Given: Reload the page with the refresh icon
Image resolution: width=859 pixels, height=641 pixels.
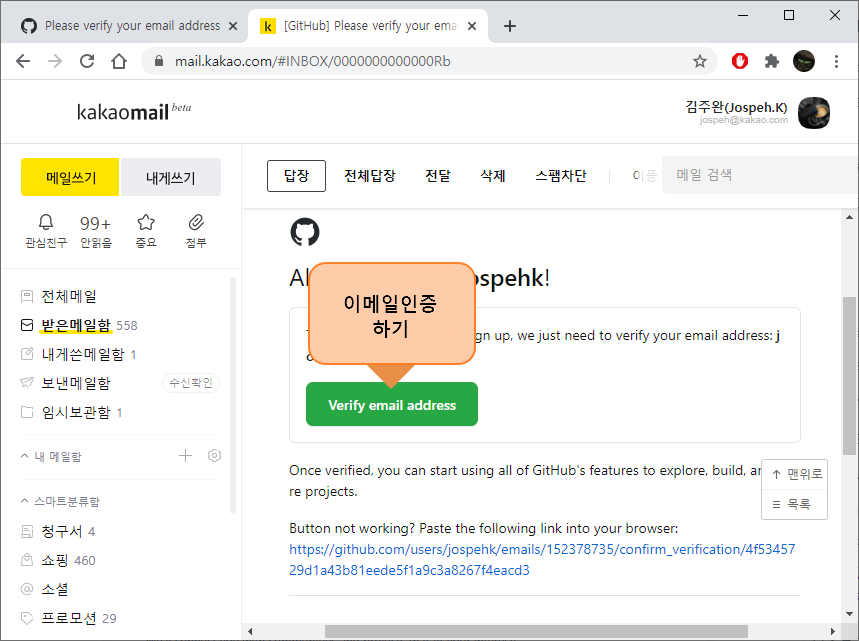Looking at the screenshot, I should point(87,61).
